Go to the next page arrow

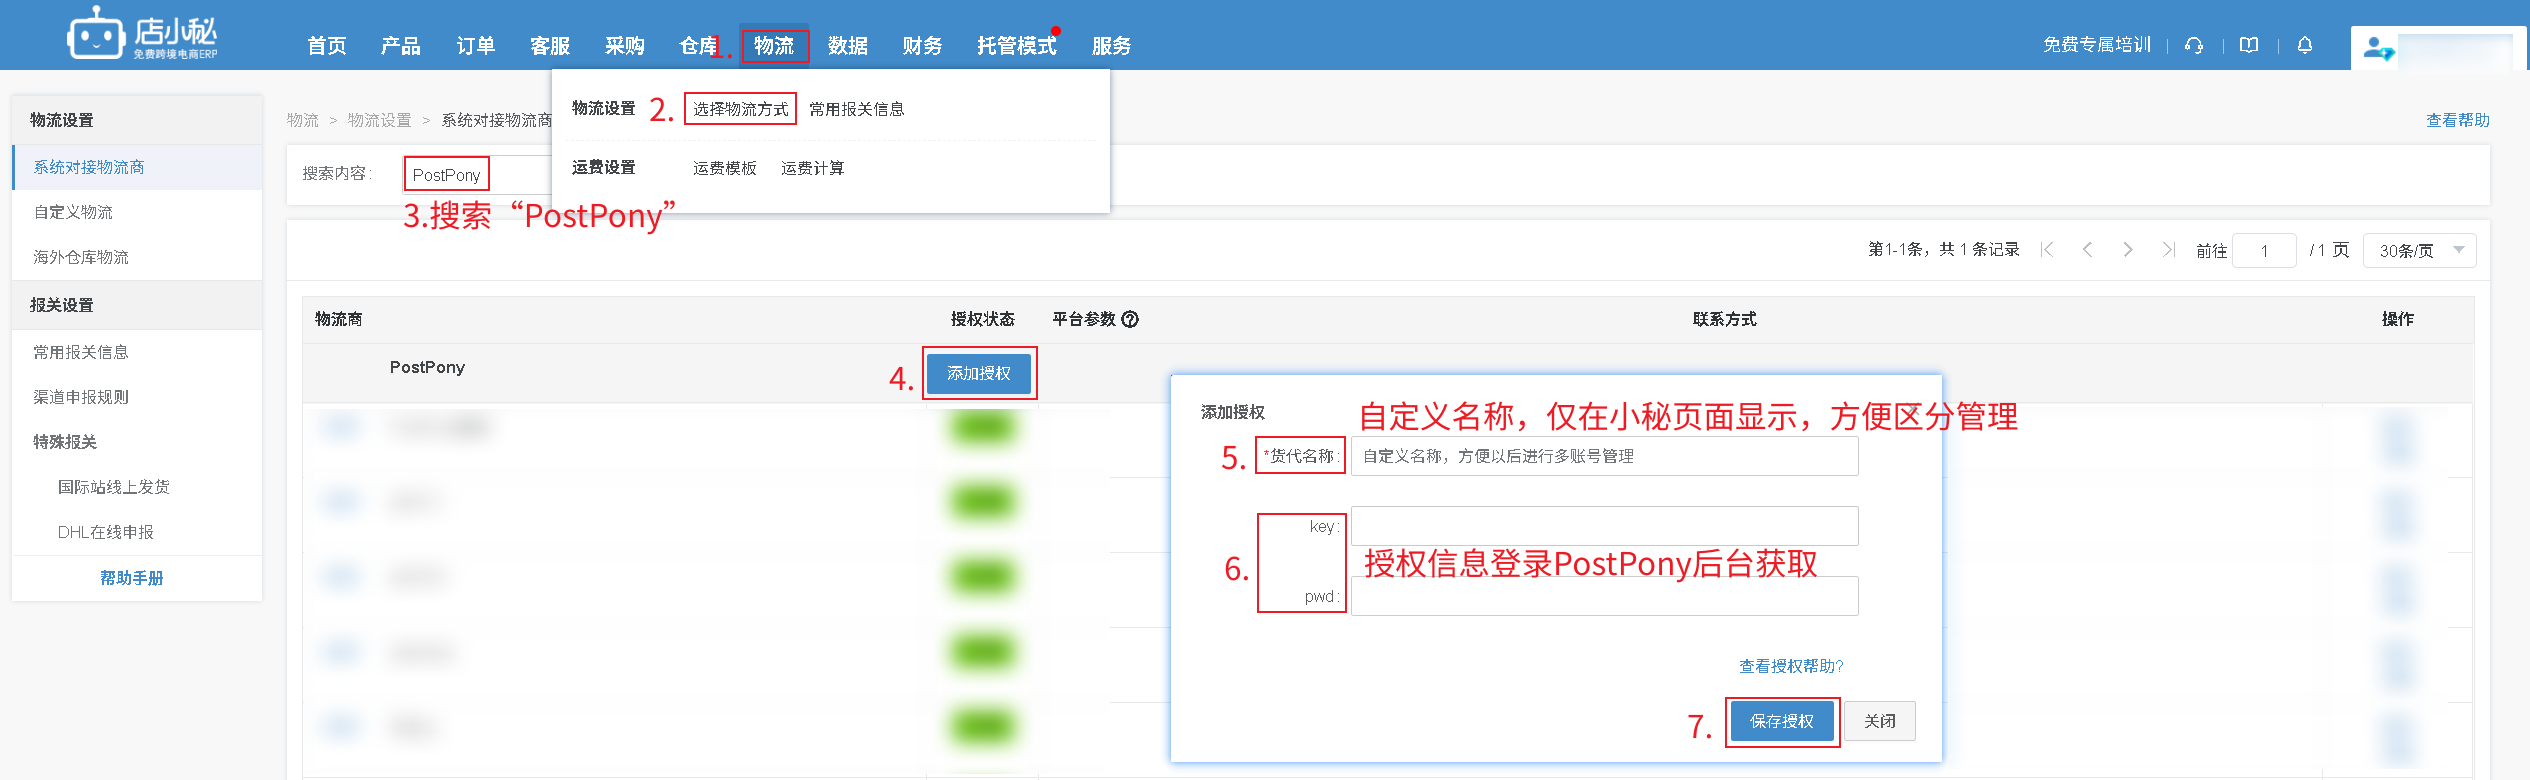2128,250
